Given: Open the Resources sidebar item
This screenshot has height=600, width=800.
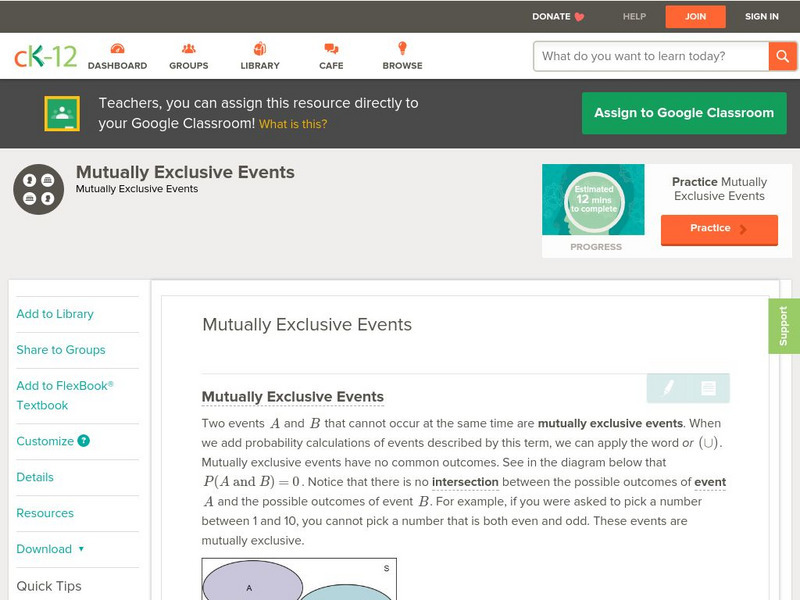Looking at the screenshot, I should click(45, 513).
